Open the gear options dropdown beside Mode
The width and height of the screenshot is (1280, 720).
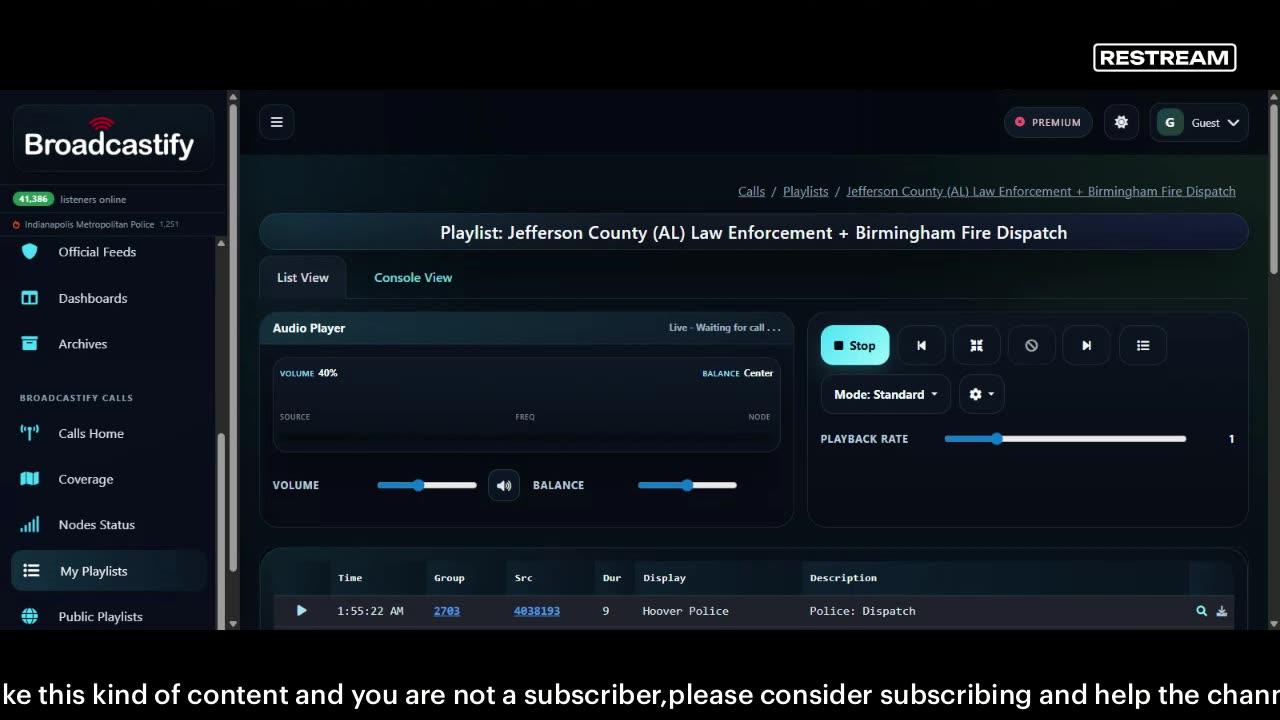tap(982, 394)
